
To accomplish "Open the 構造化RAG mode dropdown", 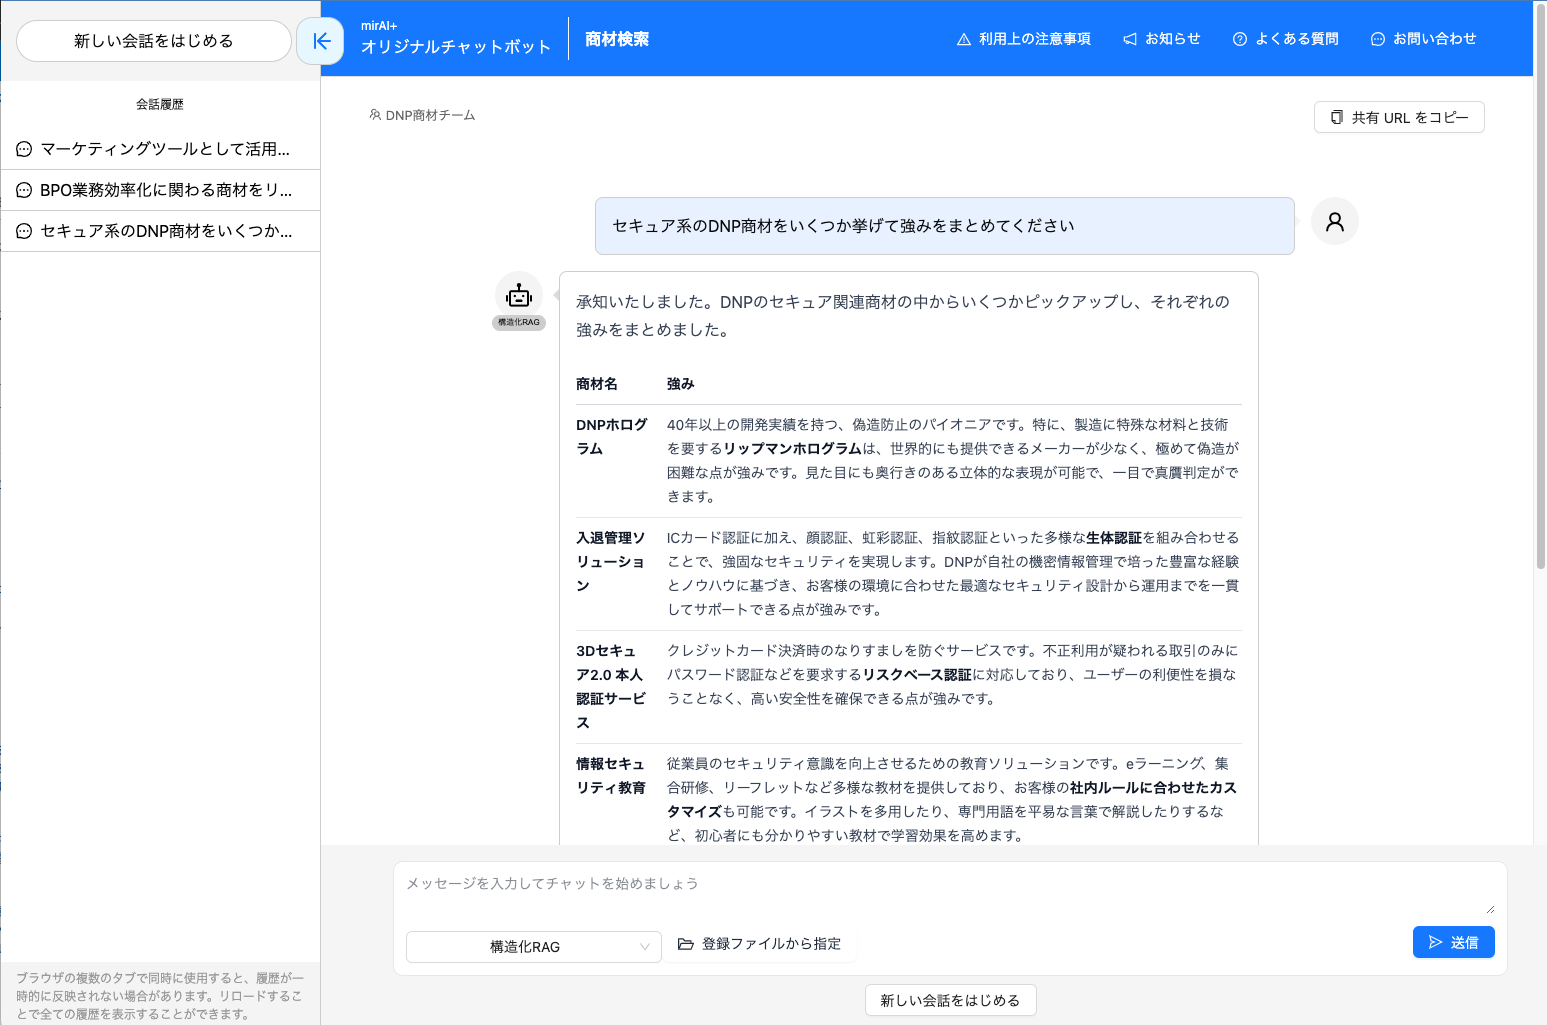I will coord(533,947).
